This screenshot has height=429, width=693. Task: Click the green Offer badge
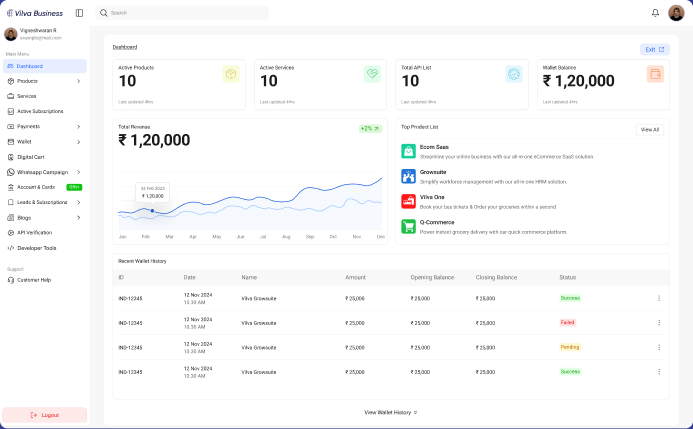(x=74, y=187)
